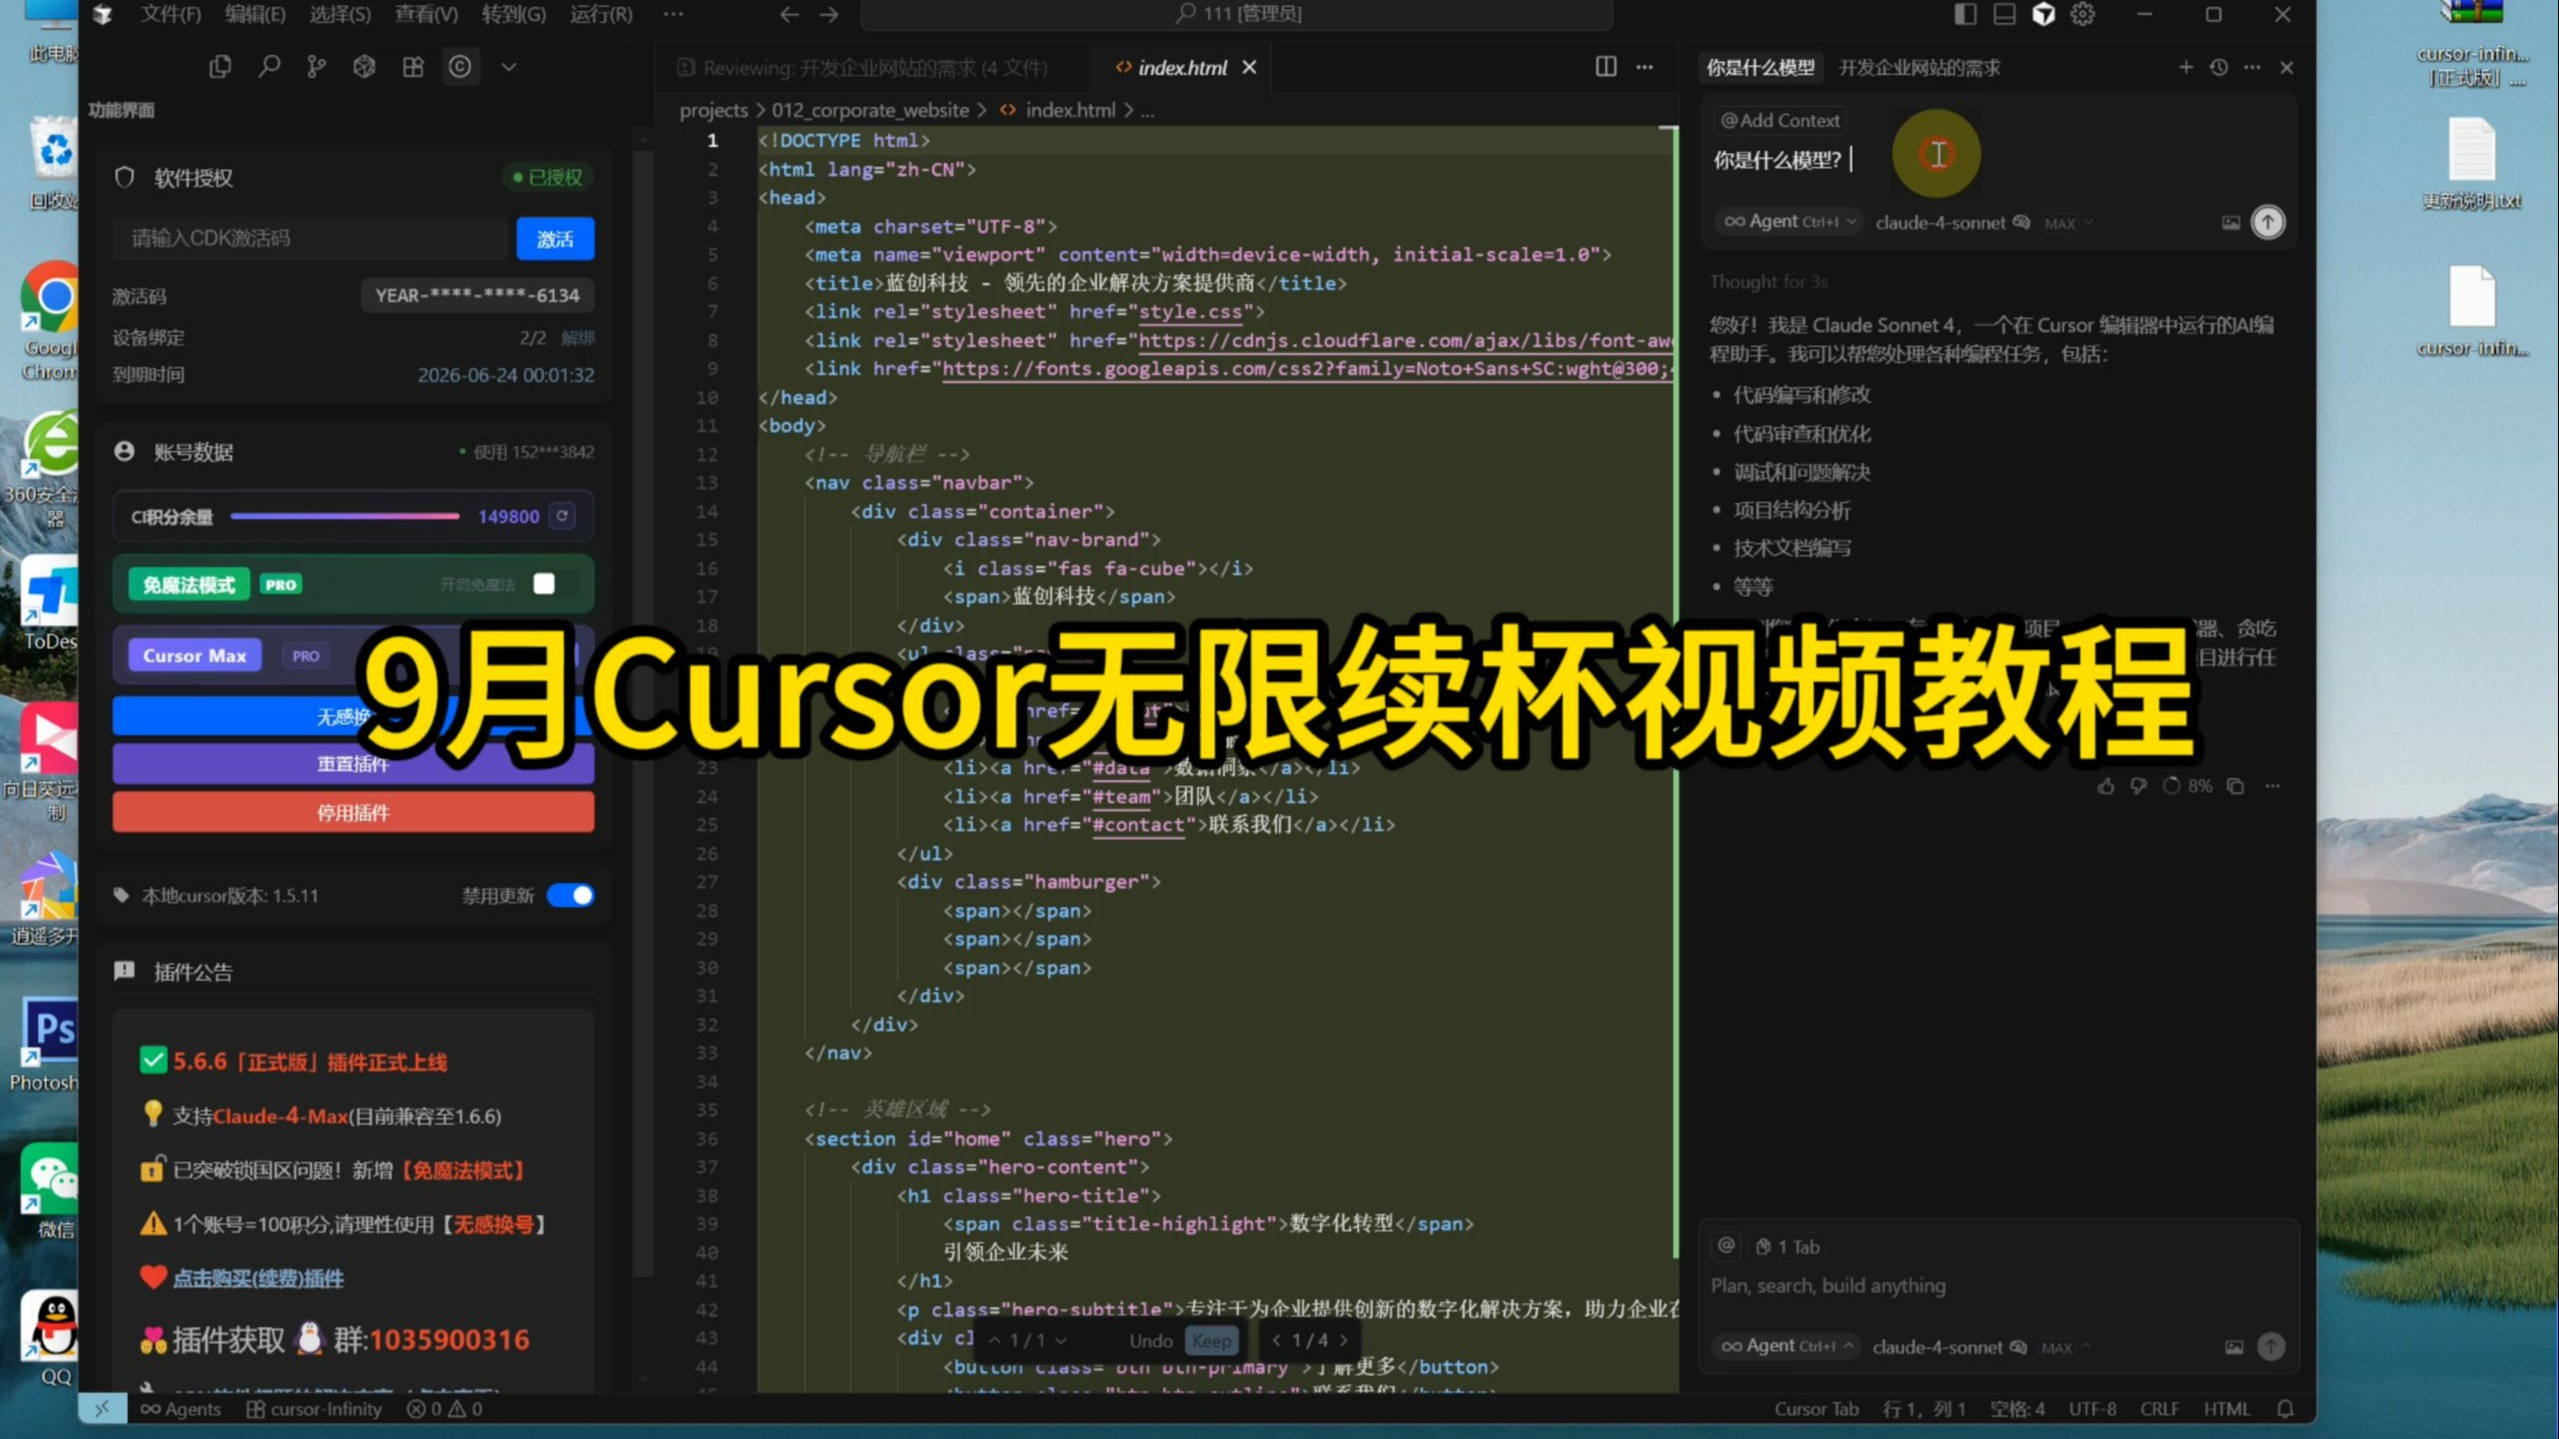Open the cube icon in the sidebar

click(364, 67)
